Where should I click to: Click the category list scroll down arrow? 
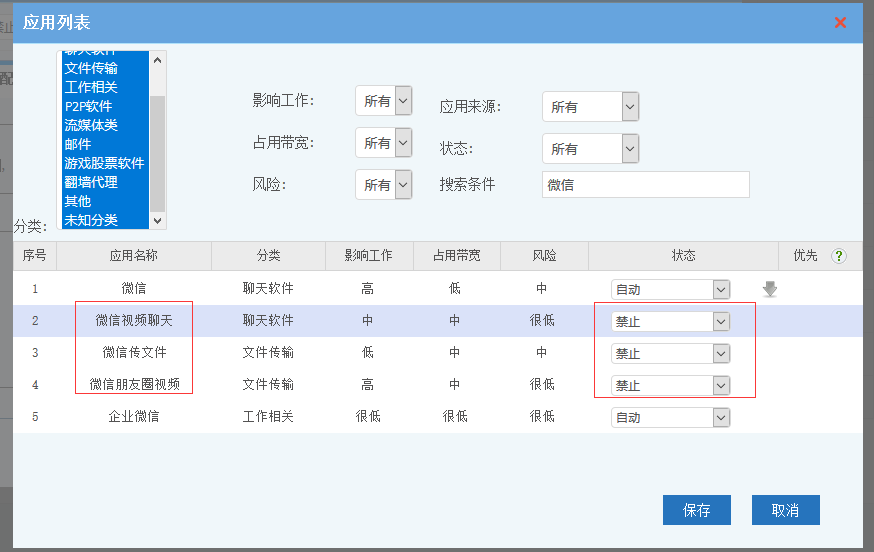[158, 220]
